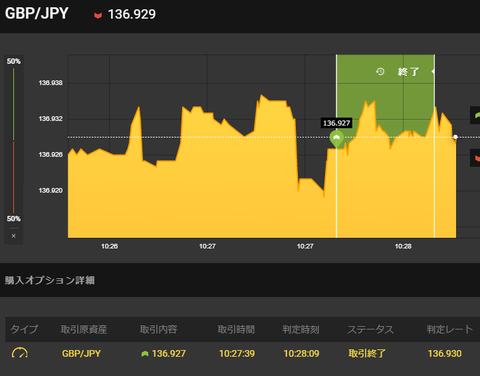Click the 136.926 y-axis label
The width and height of the screenshot is (480, 376).
pyautogui.click(x=50, y=155)
